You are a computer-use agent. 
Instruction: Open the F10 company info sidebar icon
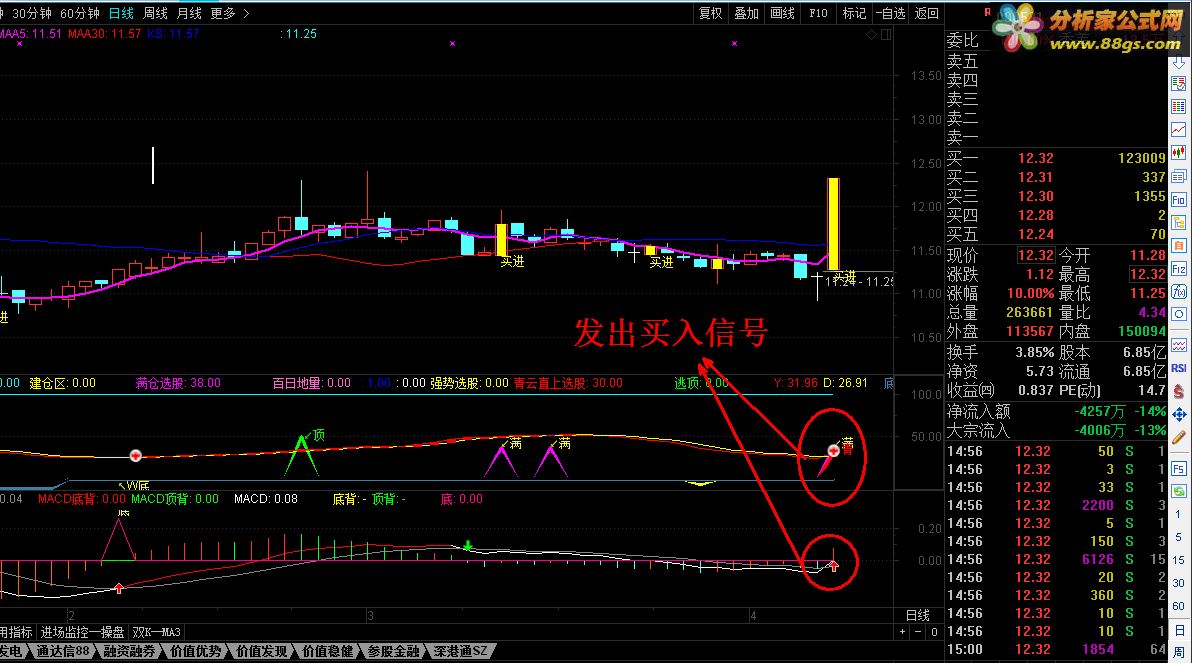pos(1178,200)
